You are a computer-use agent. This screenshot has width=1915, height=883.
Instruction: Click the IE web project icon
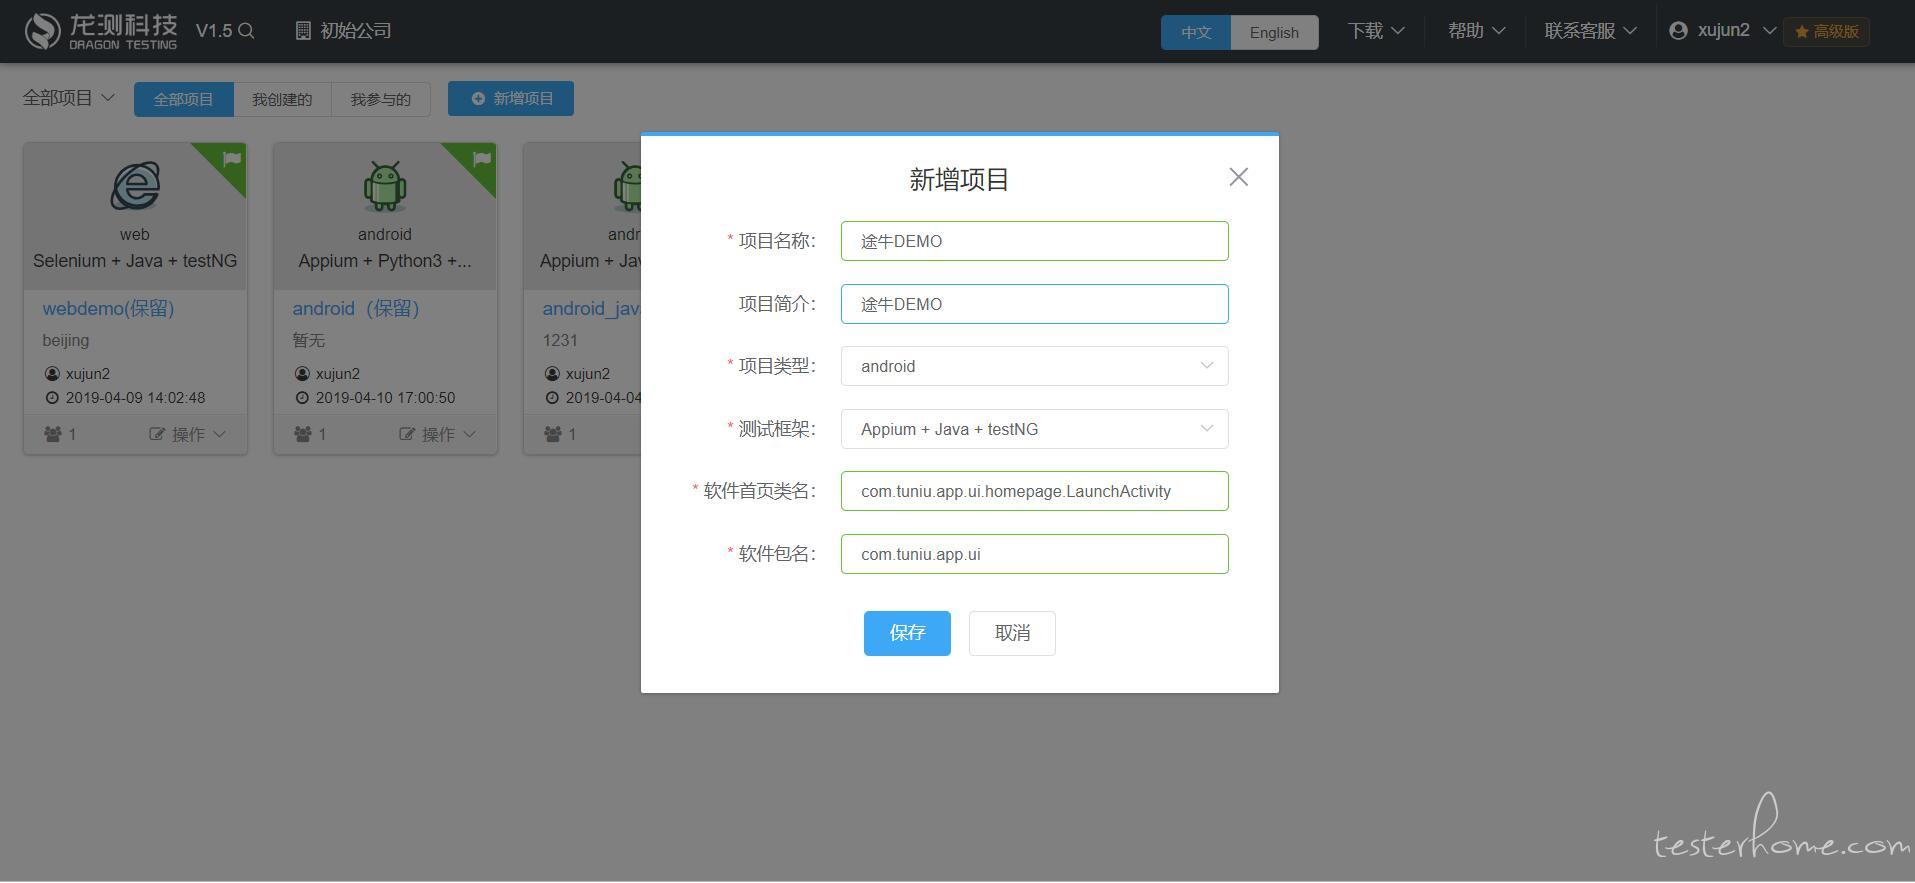click(135, 185)
